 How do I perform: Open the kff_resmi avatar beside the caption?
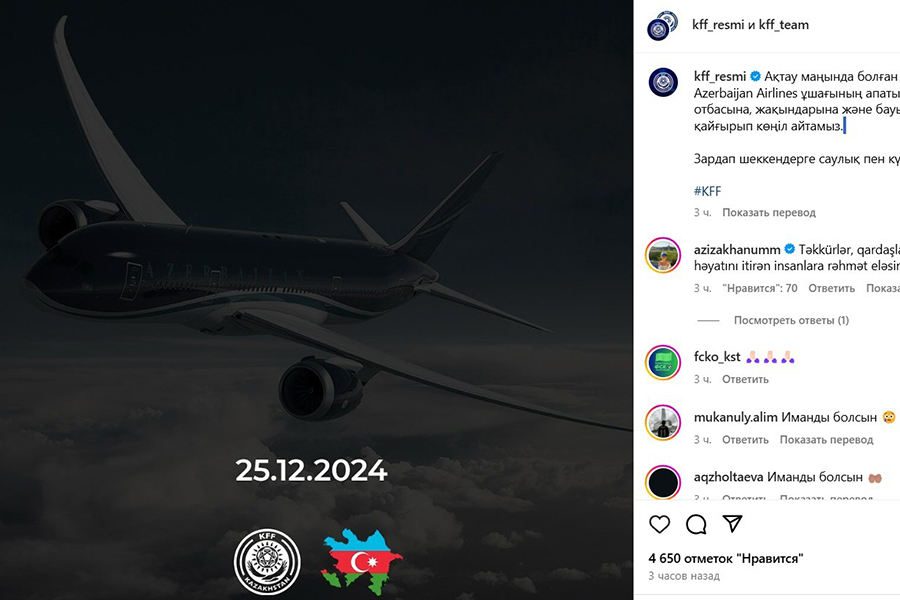(x=663, y=82)
